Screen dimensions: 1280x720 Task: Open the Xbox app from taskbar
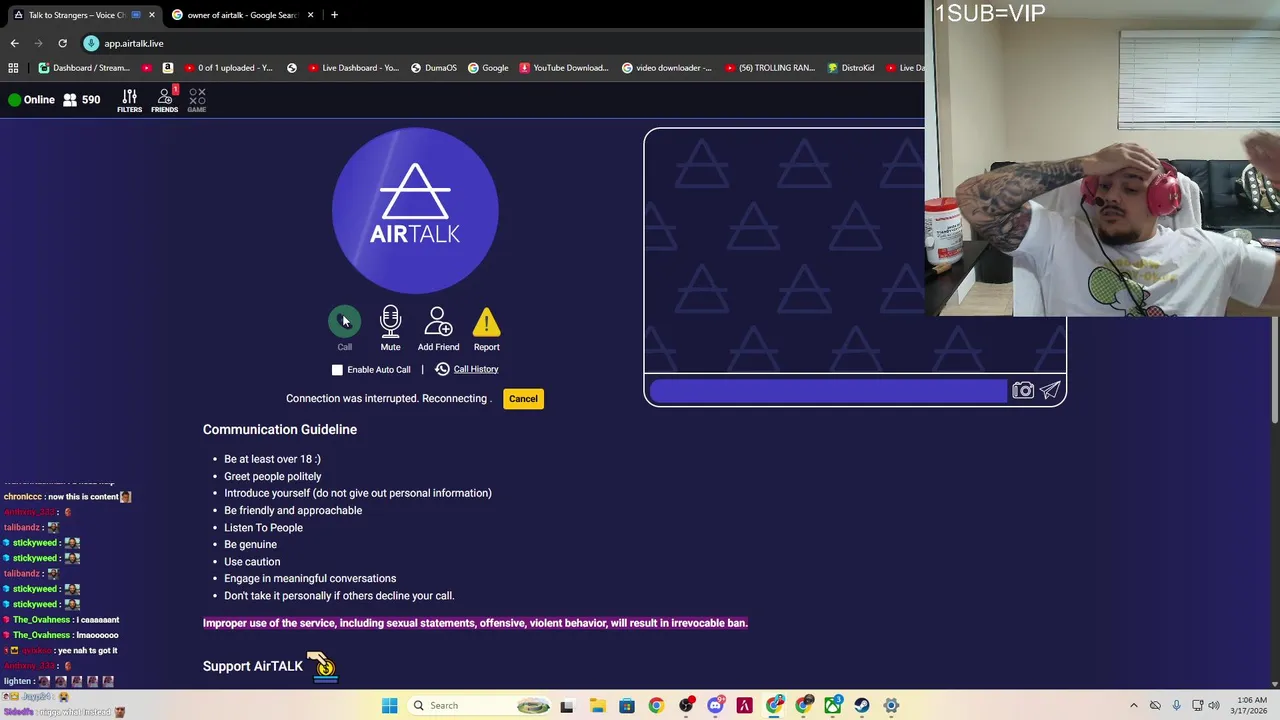pyautogui.click(x=832, y=706)
